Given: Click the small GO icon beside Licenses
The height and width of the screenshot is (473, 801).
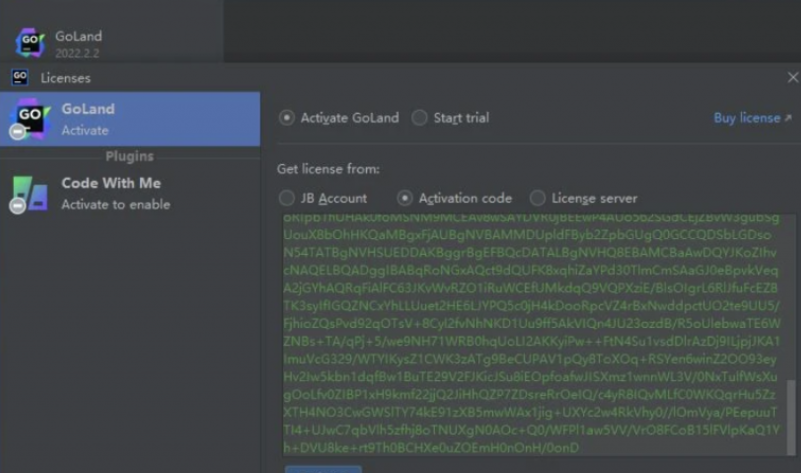Looking at the screenshot, I should click(19, 78).
